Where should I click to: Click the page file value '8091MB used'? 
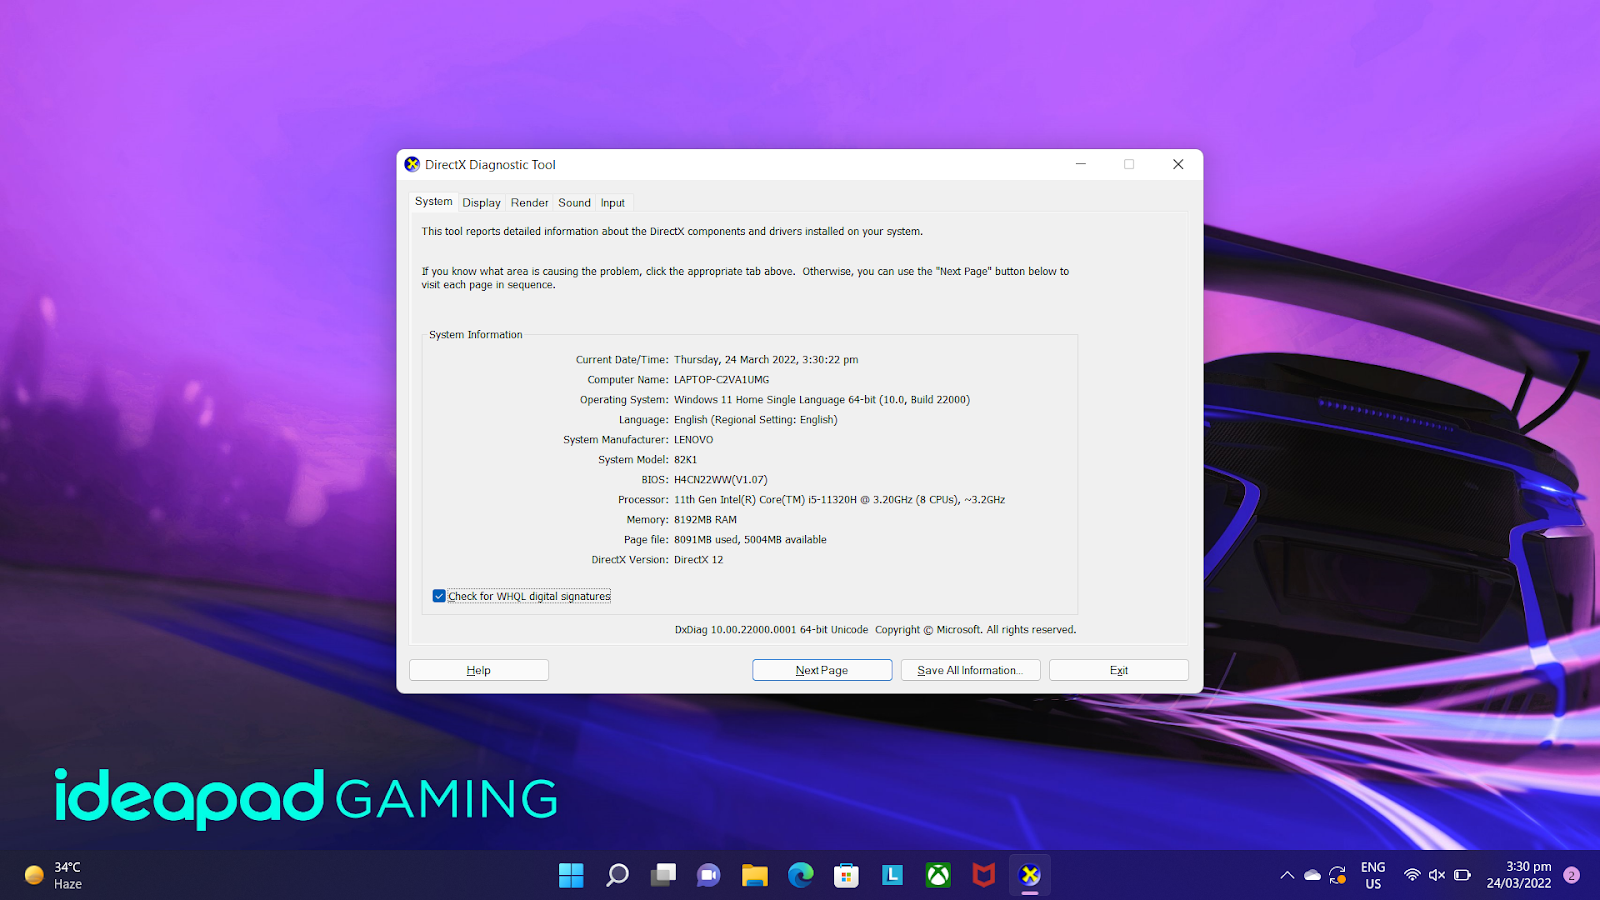tap(707, 540)
